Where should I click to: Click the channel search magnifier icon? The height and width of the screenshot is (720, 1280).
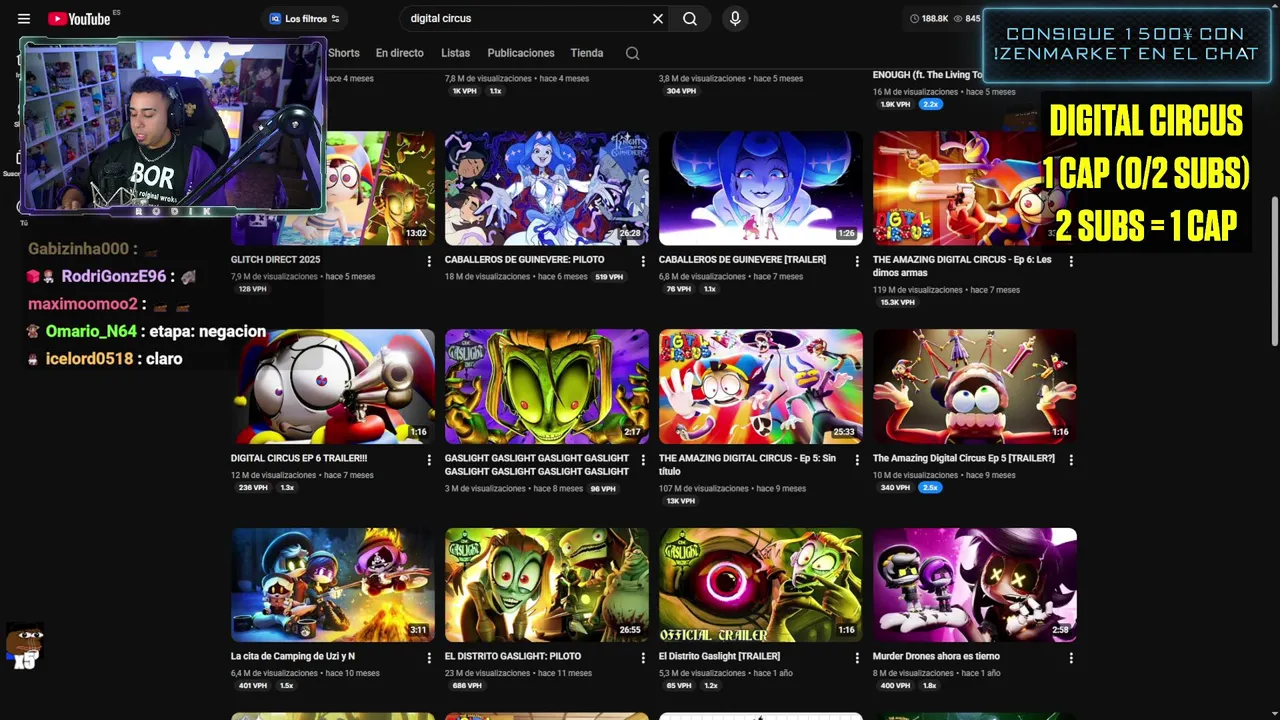point(632,53)
